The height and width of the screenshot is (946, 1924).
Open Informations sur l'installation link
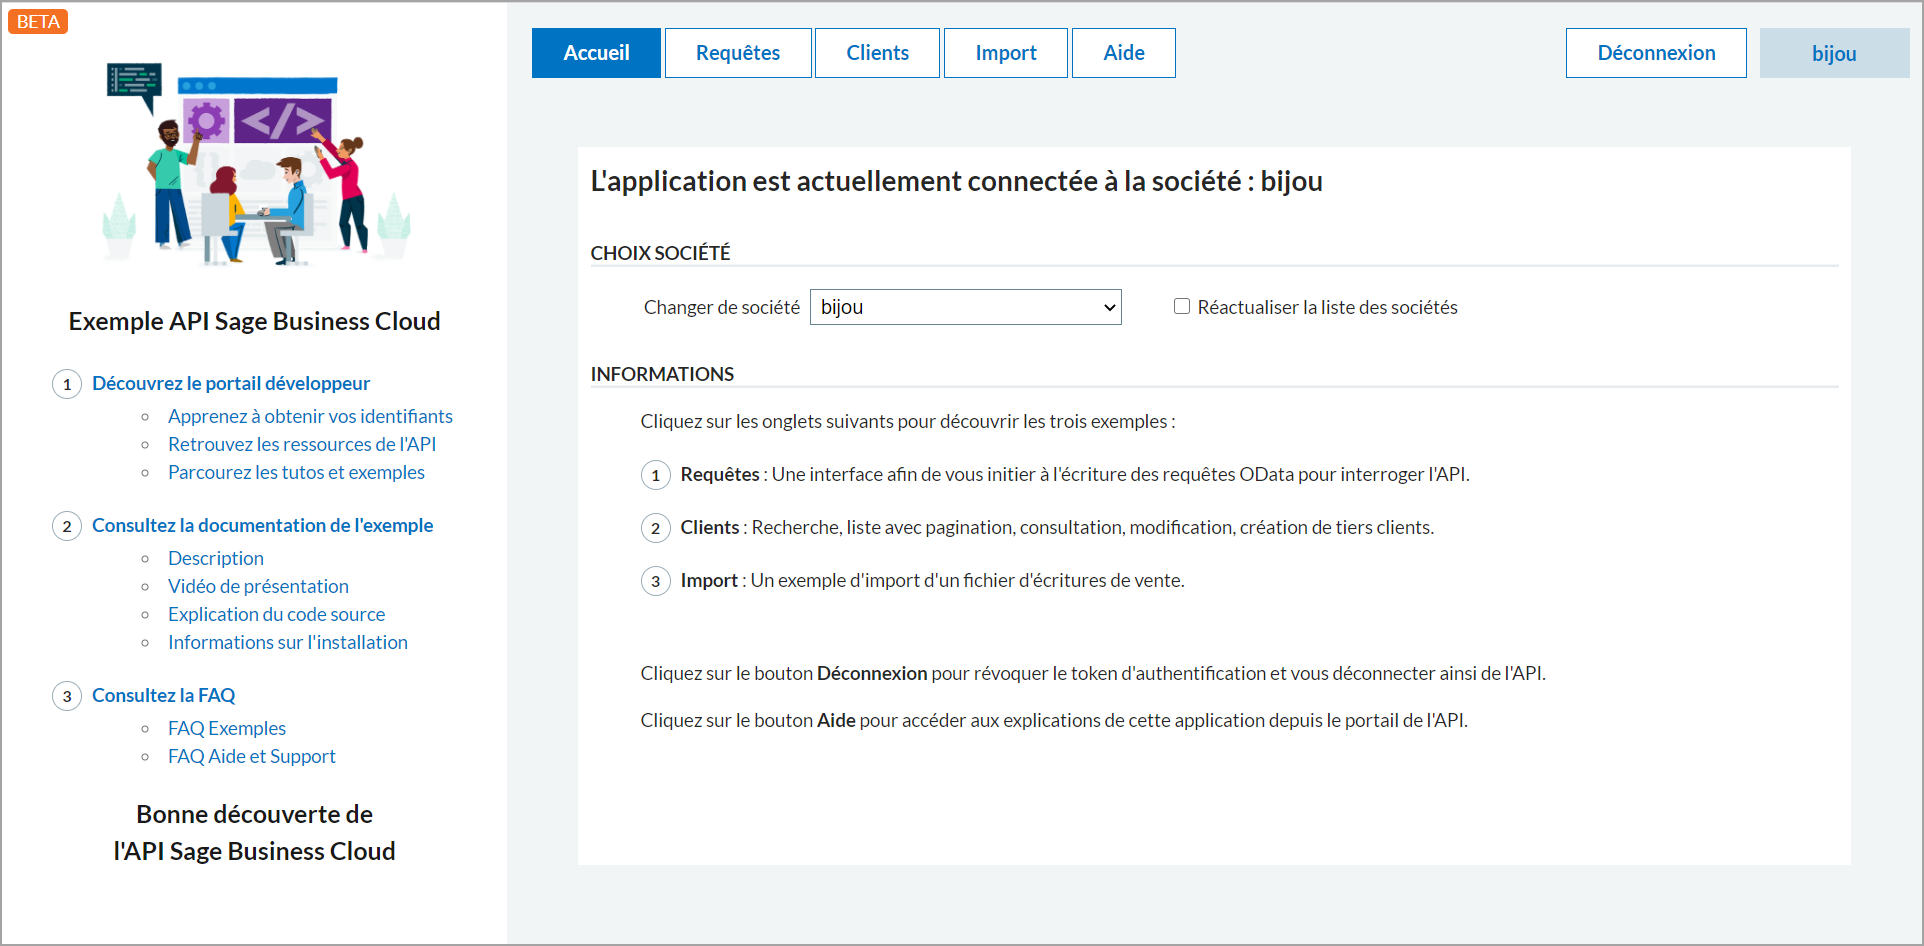tap(288, 642)
